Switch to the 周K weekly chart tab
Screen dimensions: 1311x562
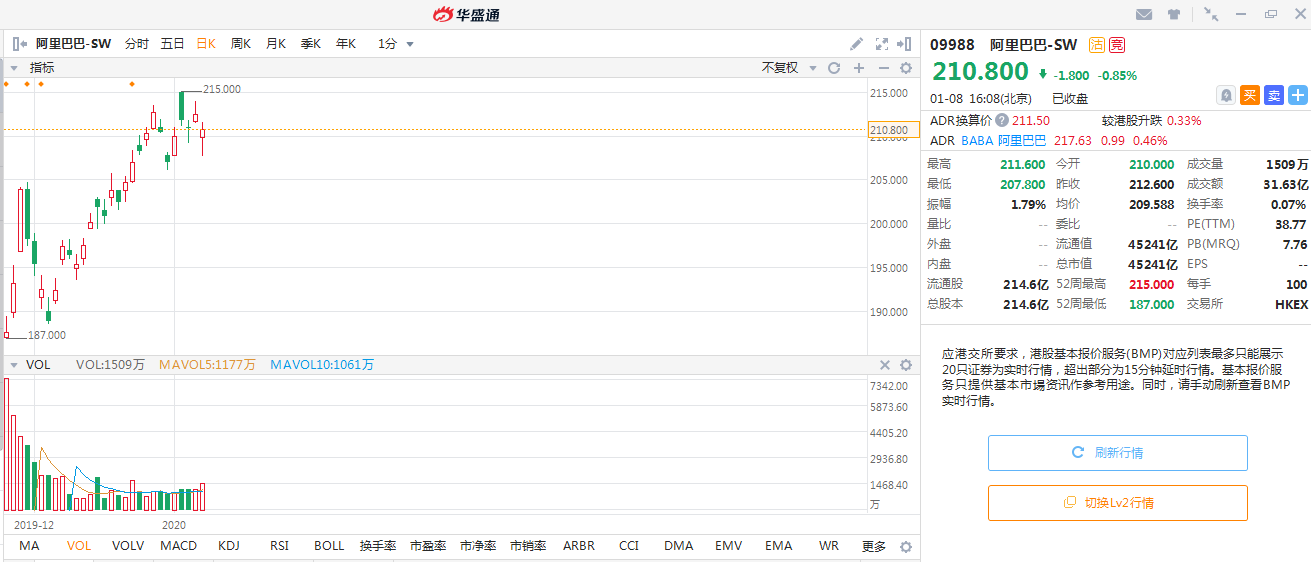tap(240, 44)
